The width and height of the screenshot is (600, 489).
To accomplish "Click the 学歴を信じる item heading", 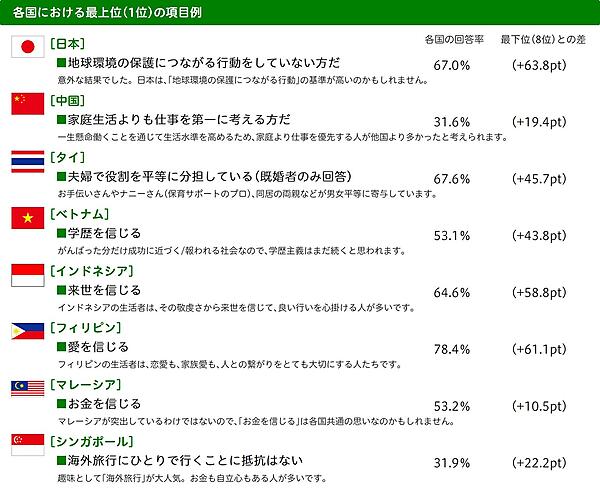I will point(104,233).
